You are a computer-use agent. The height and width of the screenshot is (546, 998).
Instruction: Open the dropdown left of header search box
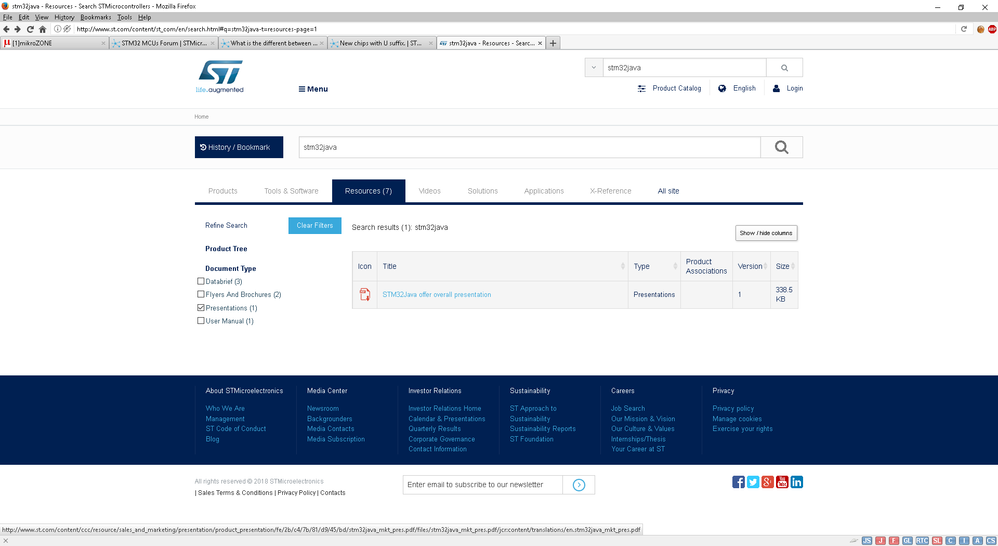tap(594, 67)
